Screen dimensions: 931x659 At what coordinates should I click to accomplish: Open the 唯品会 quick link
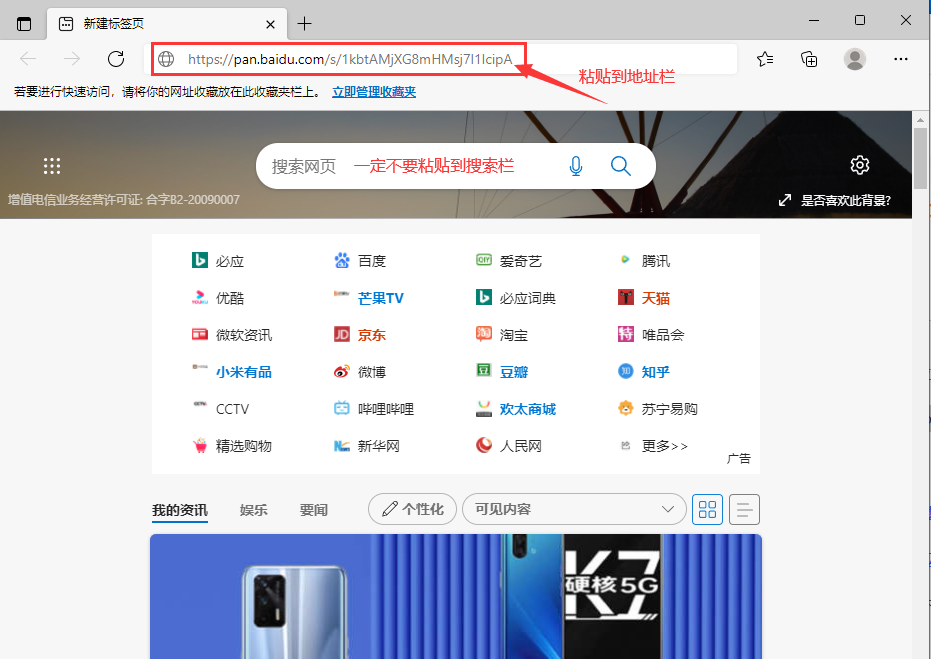(651, 335)
